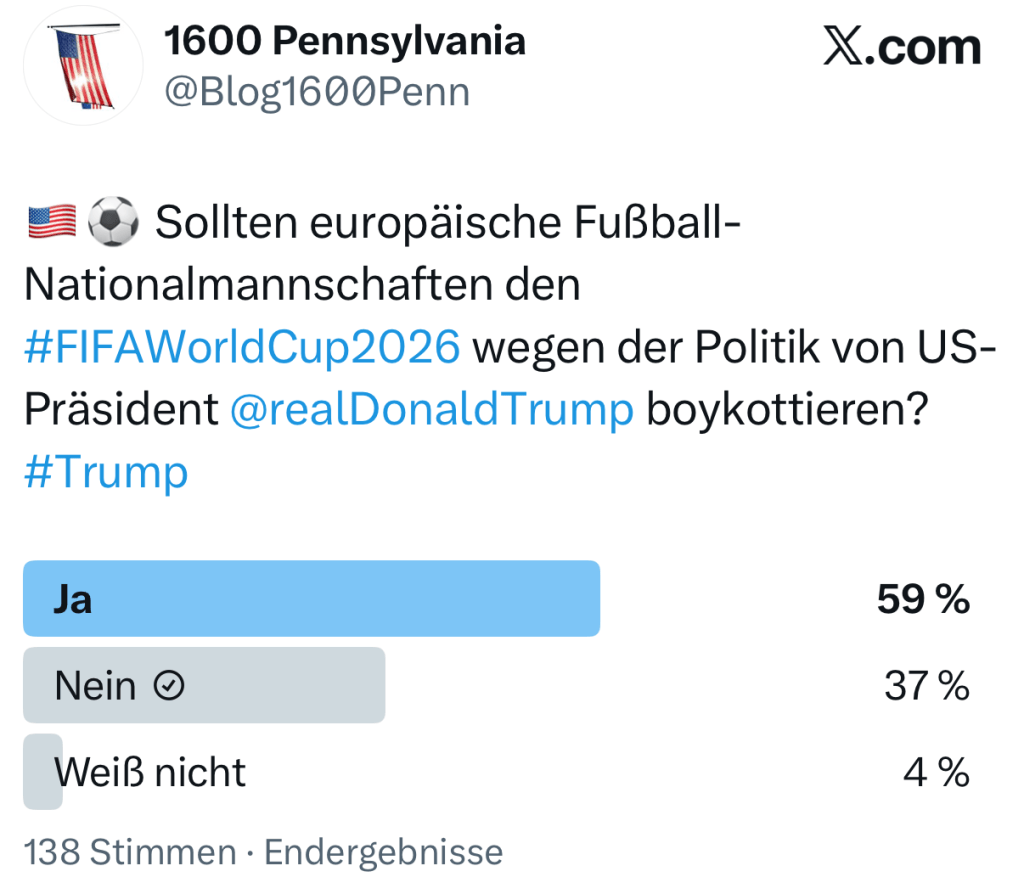This screenshot has width=1024, height=877.
Task: Click the Endergebnisse label
Action: (383, 852)
